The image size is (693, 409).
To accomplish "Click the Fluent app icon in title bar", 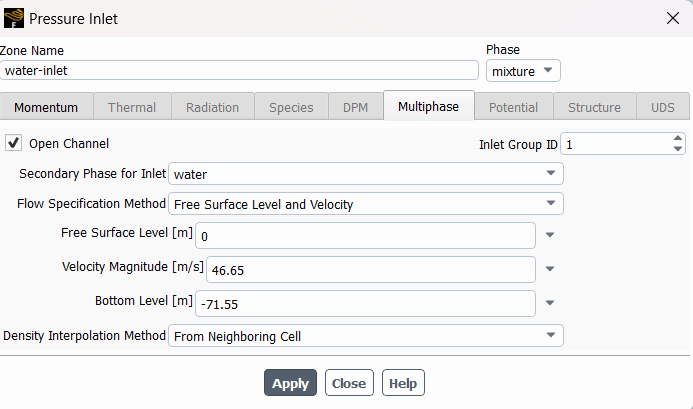I will pos(14,18).
